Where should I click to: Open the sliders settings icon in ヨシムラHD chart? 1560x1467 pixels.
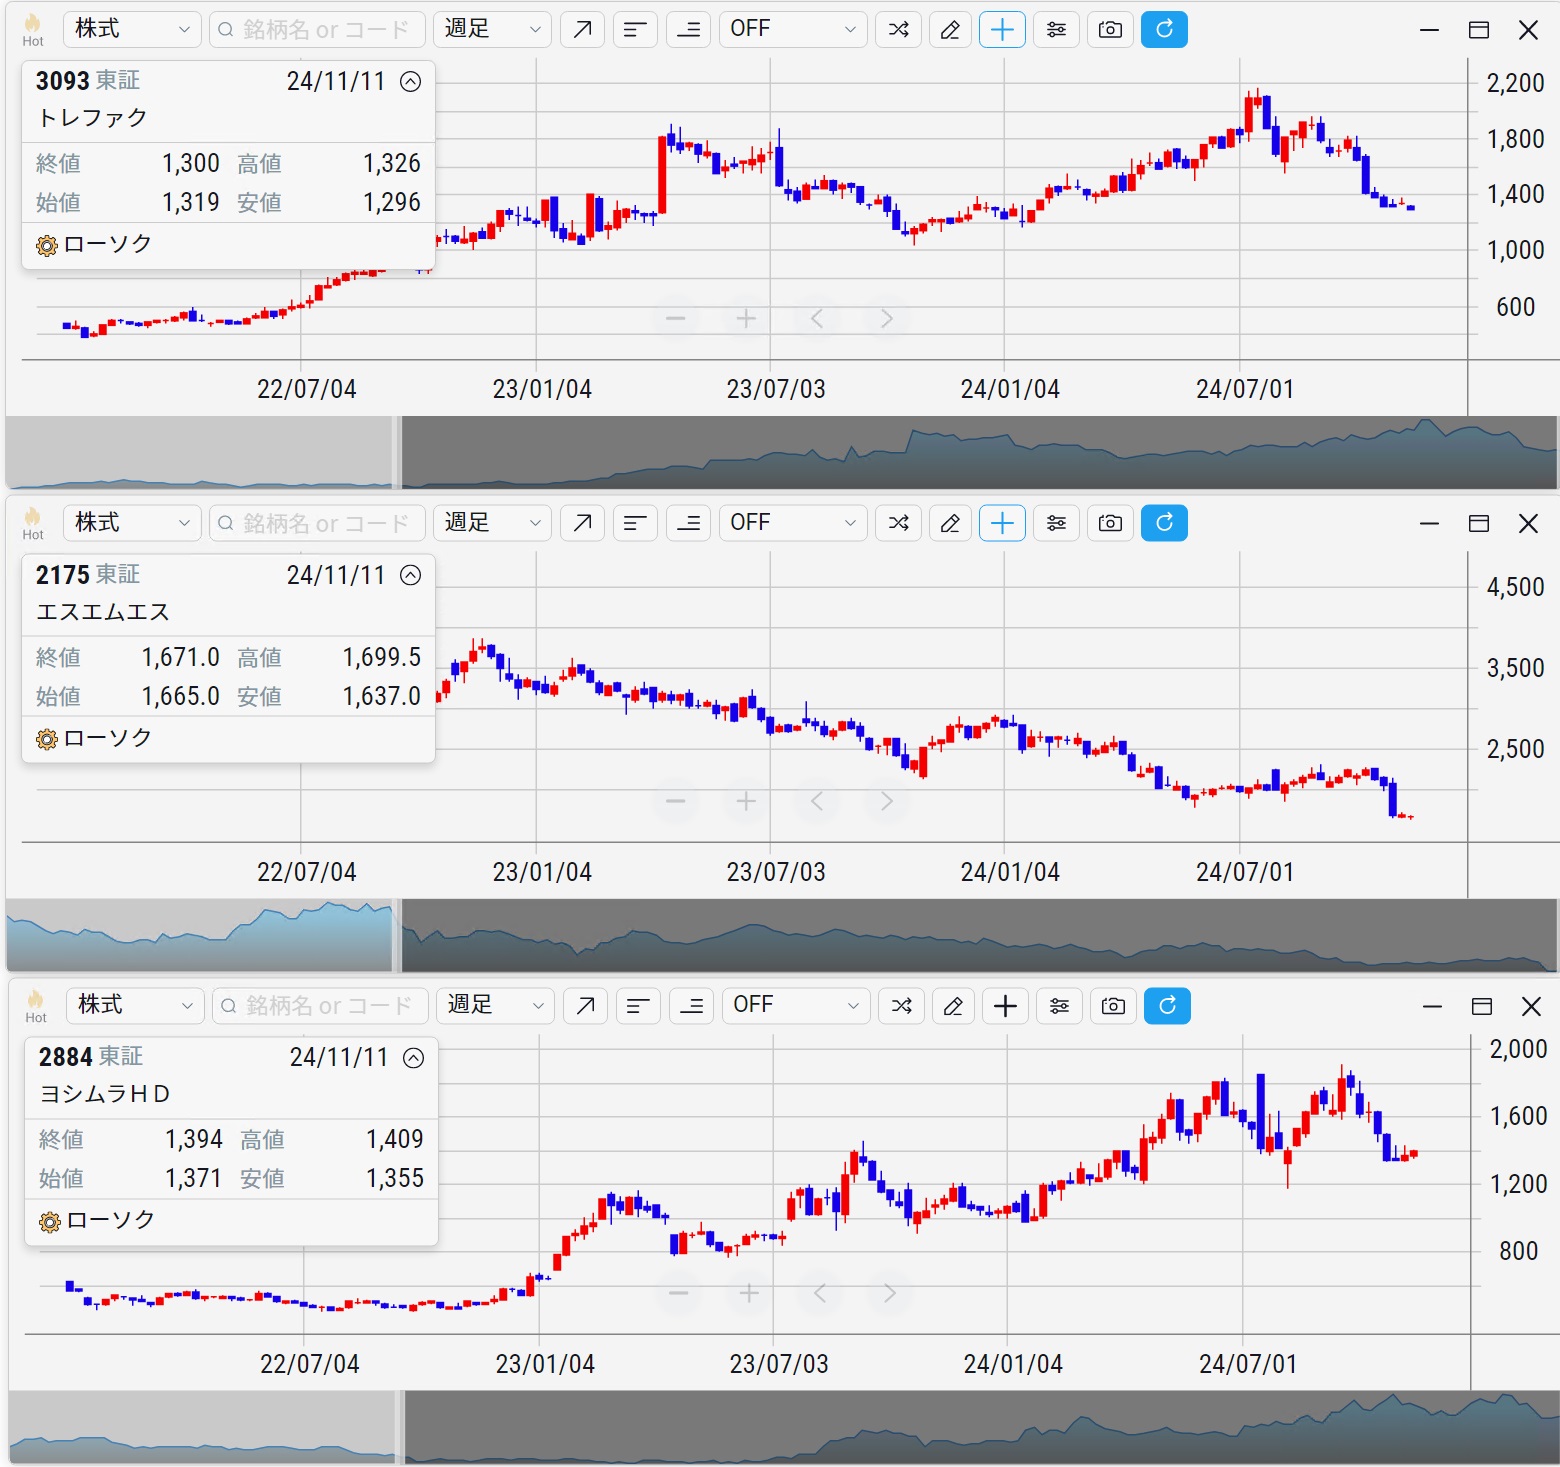pyautogui.click(x=1059, y=1005)
